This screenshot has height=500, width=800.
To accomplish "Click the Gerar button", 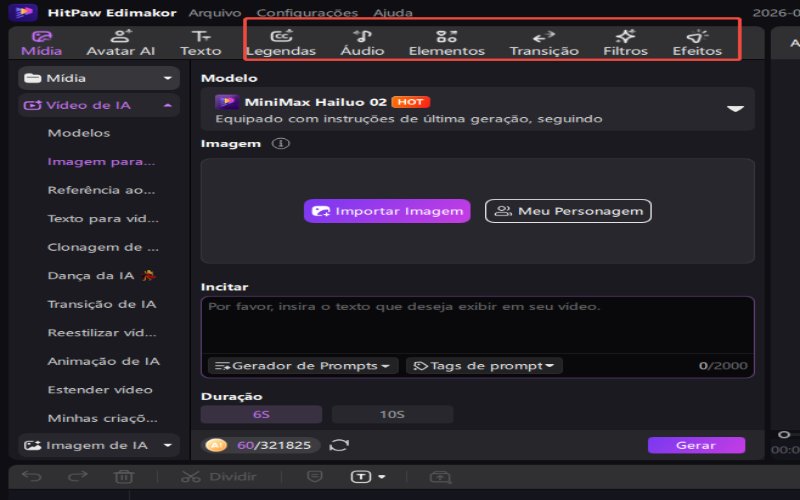I will pos(696,445).
